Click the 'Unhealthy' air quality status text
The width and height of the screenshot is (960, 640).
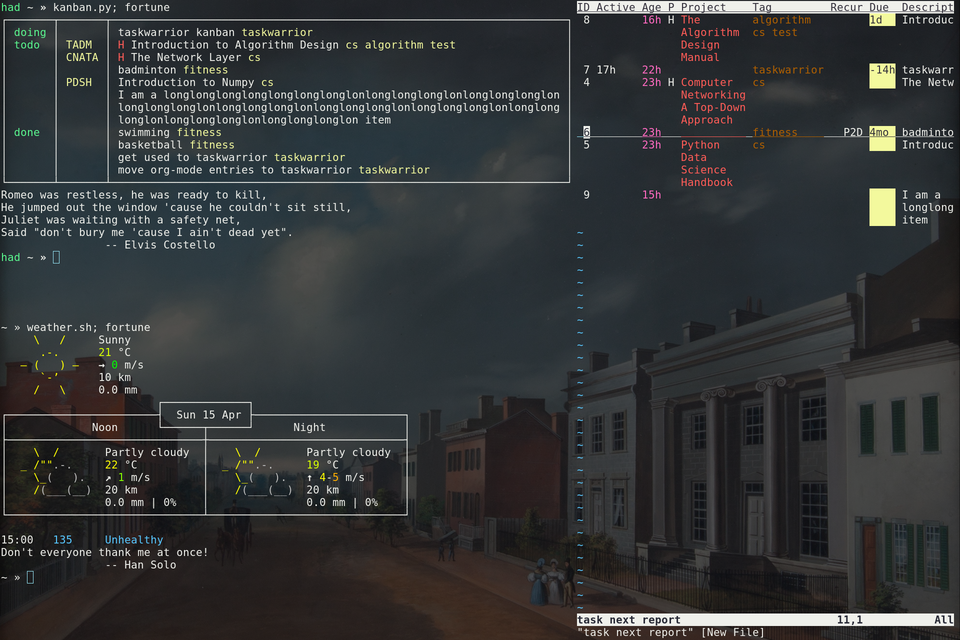coord(134,540)
